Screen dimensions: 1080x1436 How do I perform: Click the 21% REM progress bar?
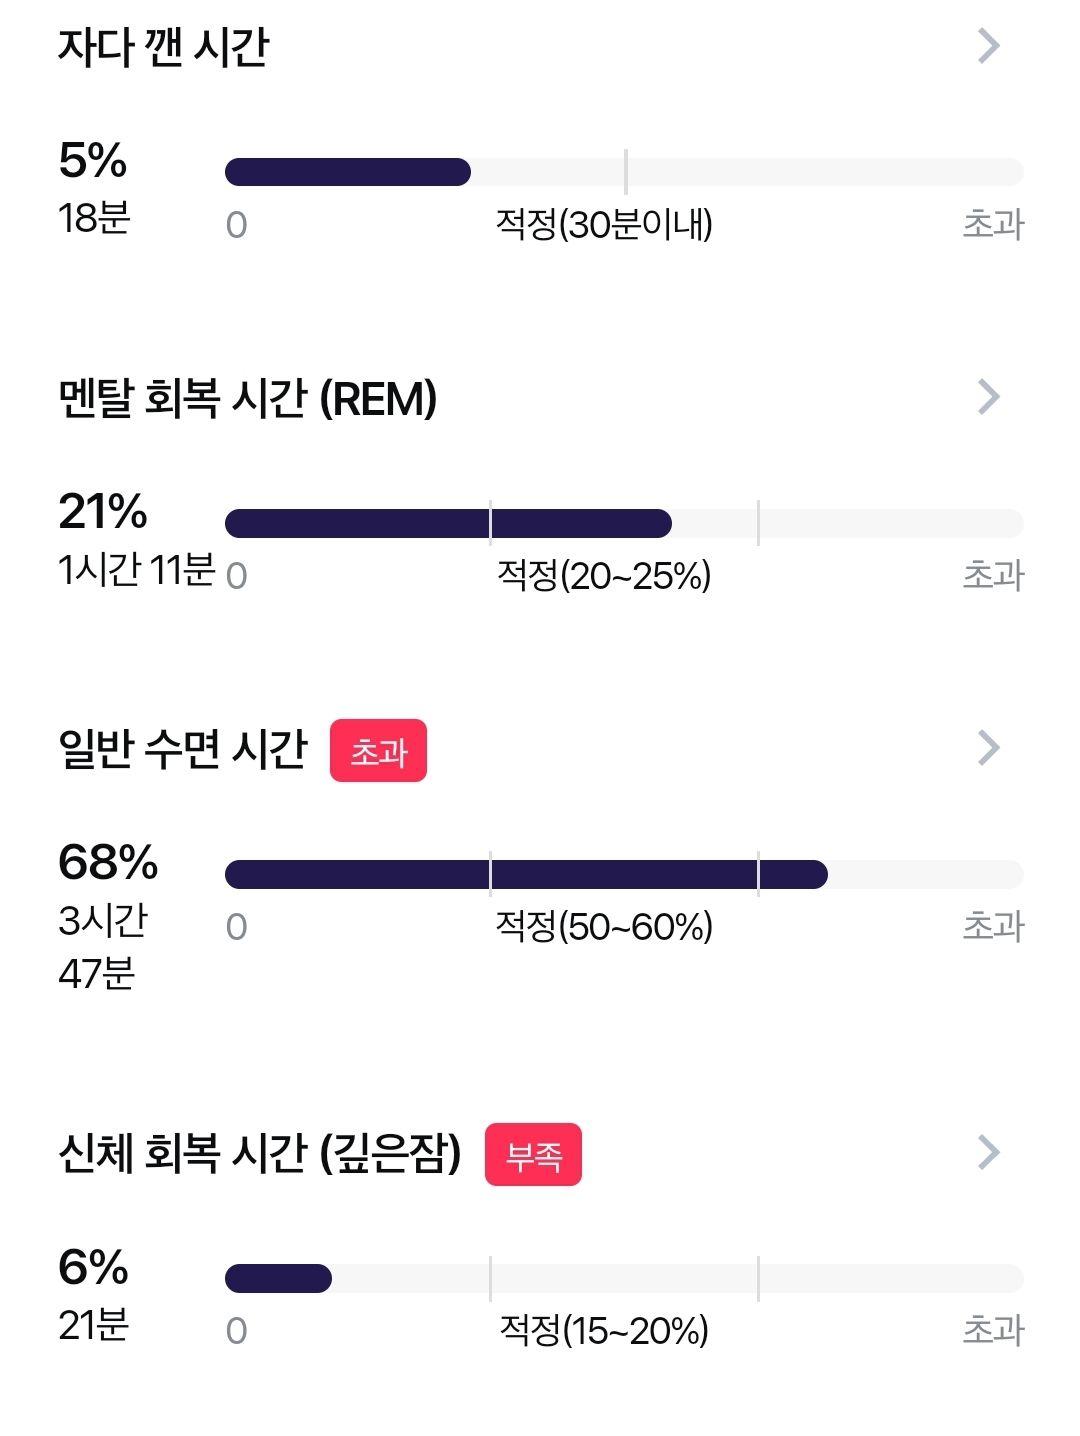point(624,523)
